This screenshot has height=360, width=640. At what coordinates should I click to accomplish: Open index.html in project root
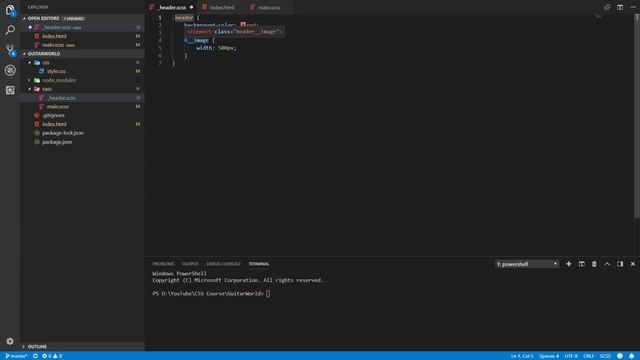[x=82, y=124]
